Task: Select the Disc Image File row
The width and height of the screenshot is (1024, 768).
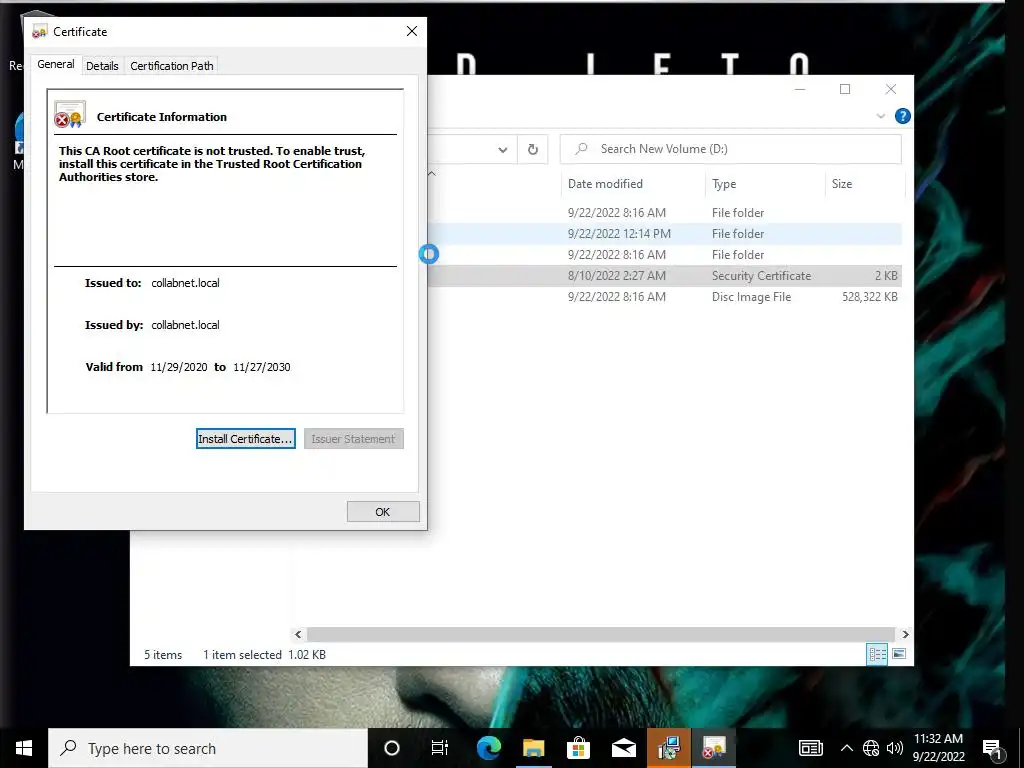Action: (x=665, y=296)
